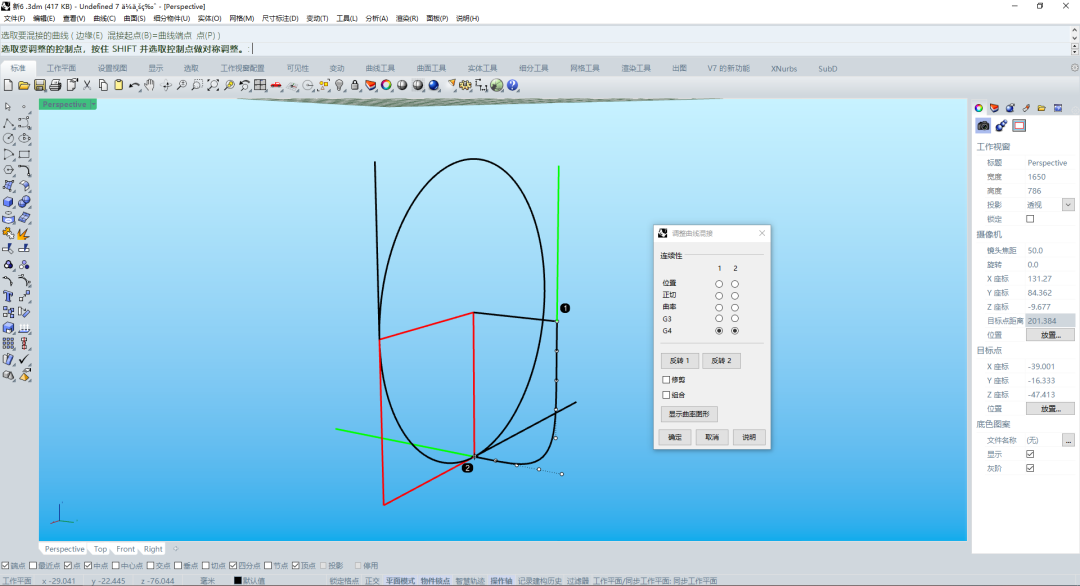This screenshot has width=1080, height=586.
Task: Click the Undo arrow icon
Action: [134, 85]
